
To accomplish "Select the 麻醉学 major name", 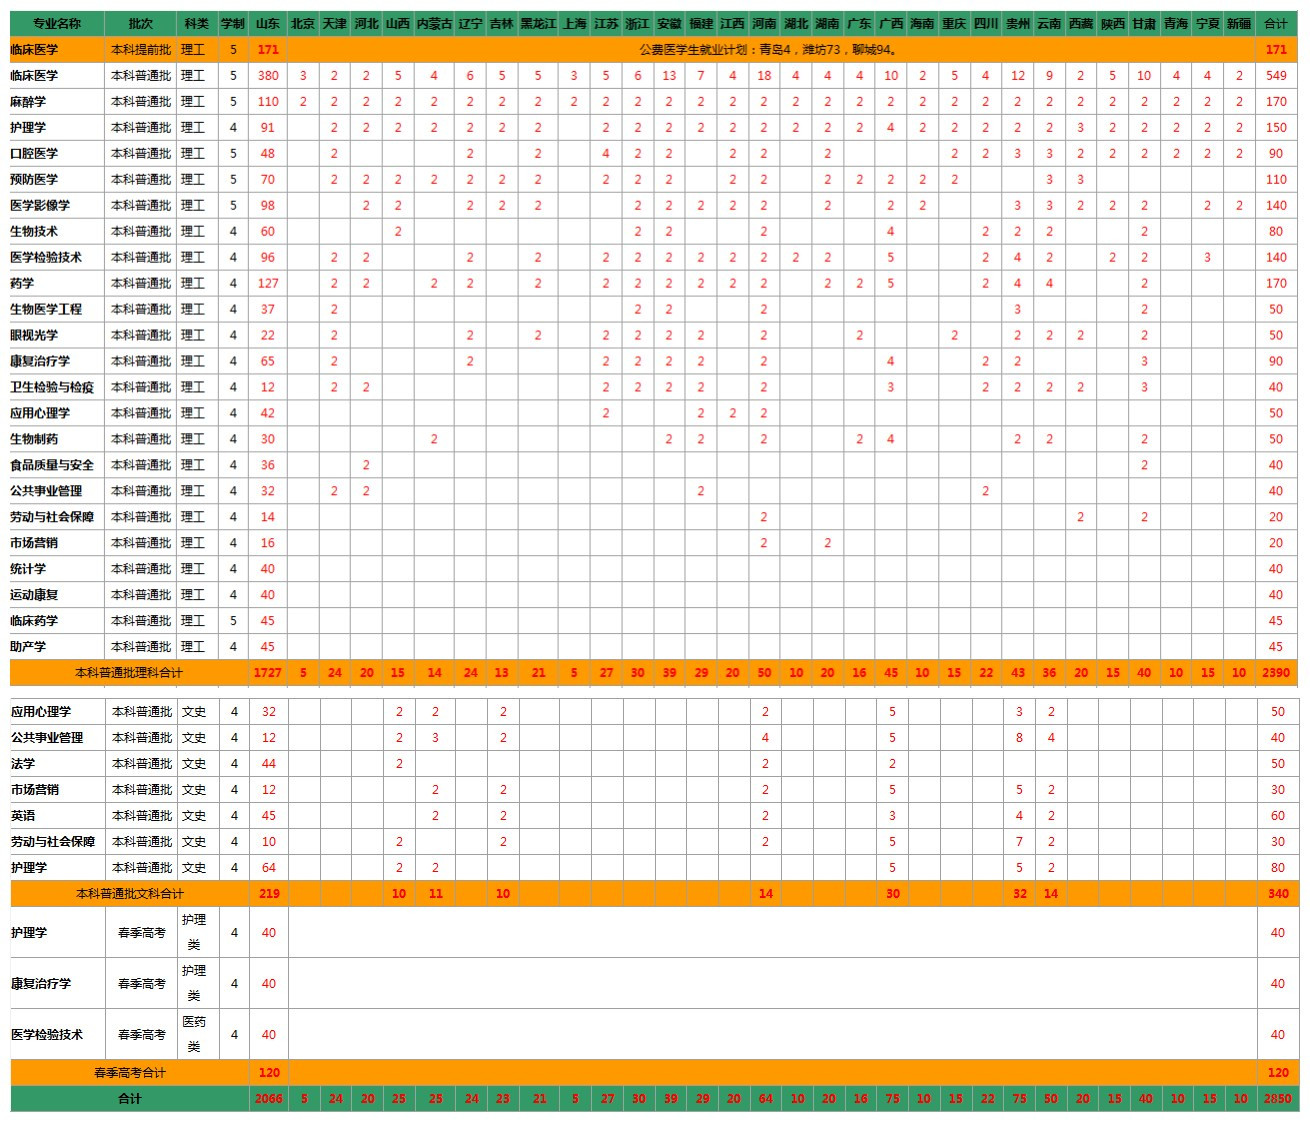I will click(28, 101).
